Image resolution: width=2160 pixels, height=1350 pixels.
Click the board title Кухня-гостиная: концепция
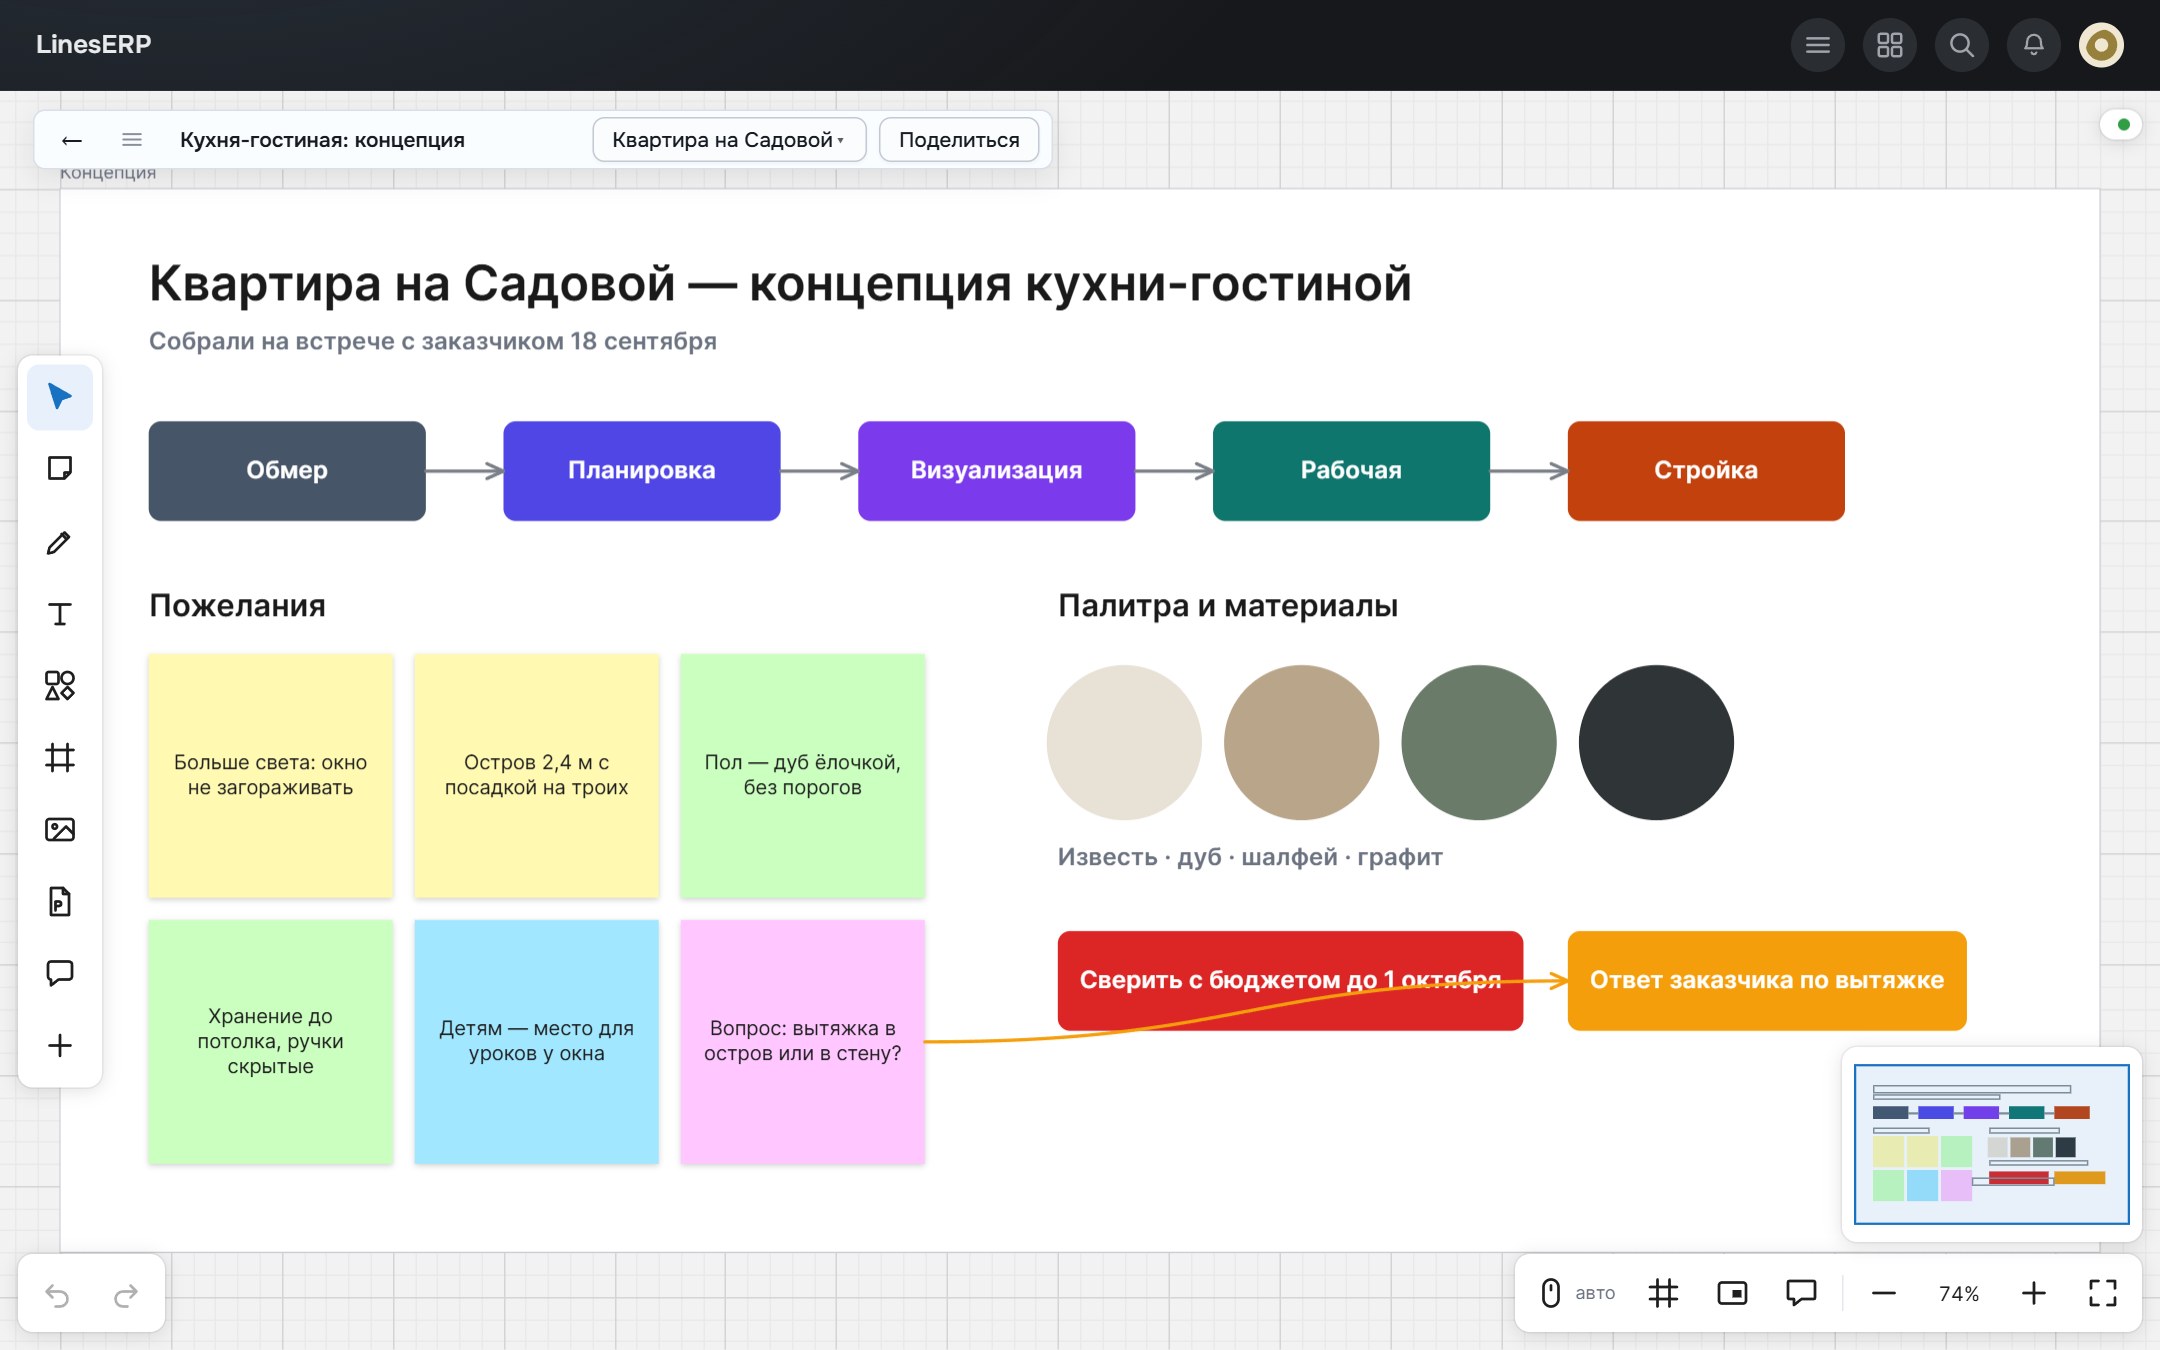coord(322,140)
